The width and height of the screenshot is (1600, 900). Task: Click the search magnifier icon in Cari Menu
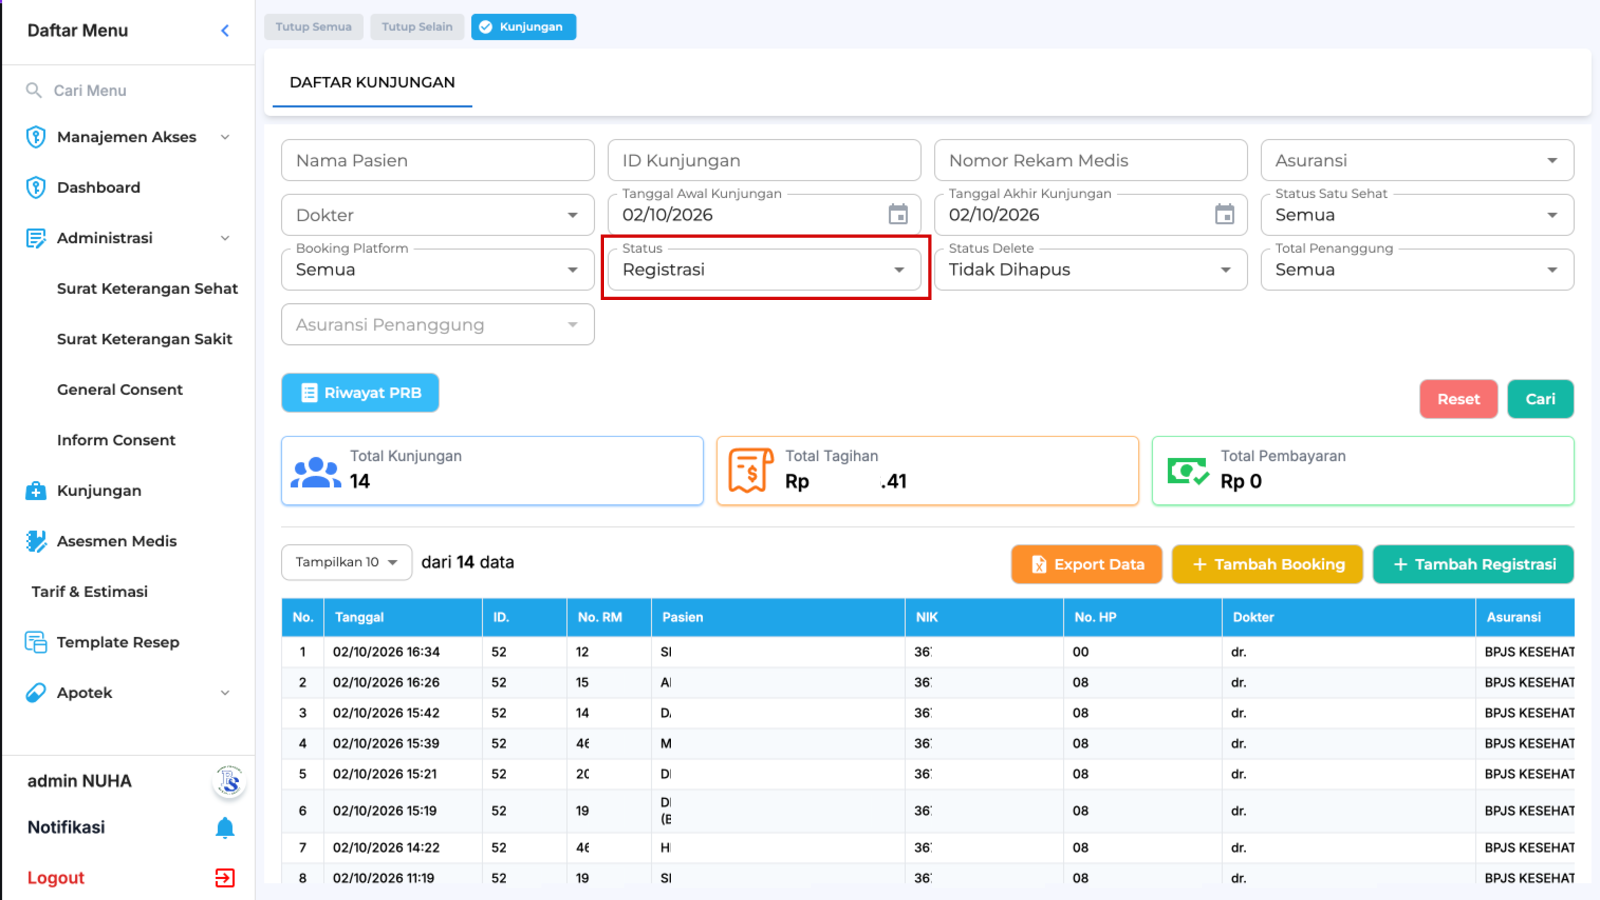point(34,90)
